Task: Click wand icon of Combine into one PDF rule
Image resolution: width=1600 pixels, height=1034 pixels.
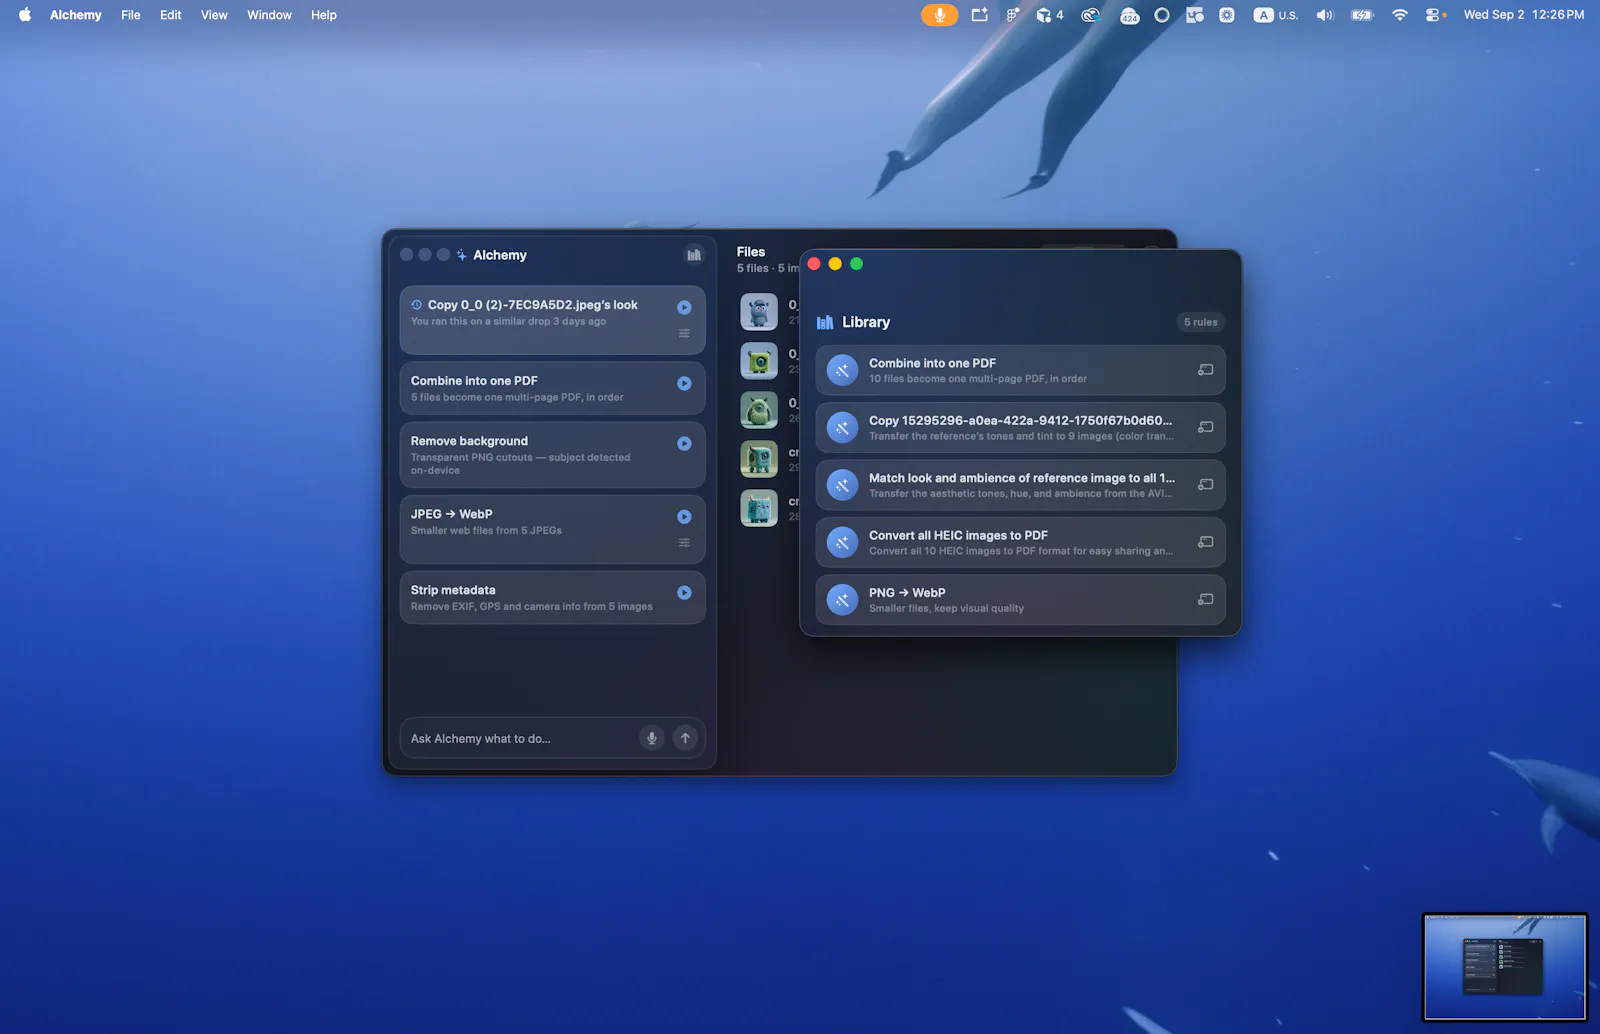Action: (x=842, y=370)
